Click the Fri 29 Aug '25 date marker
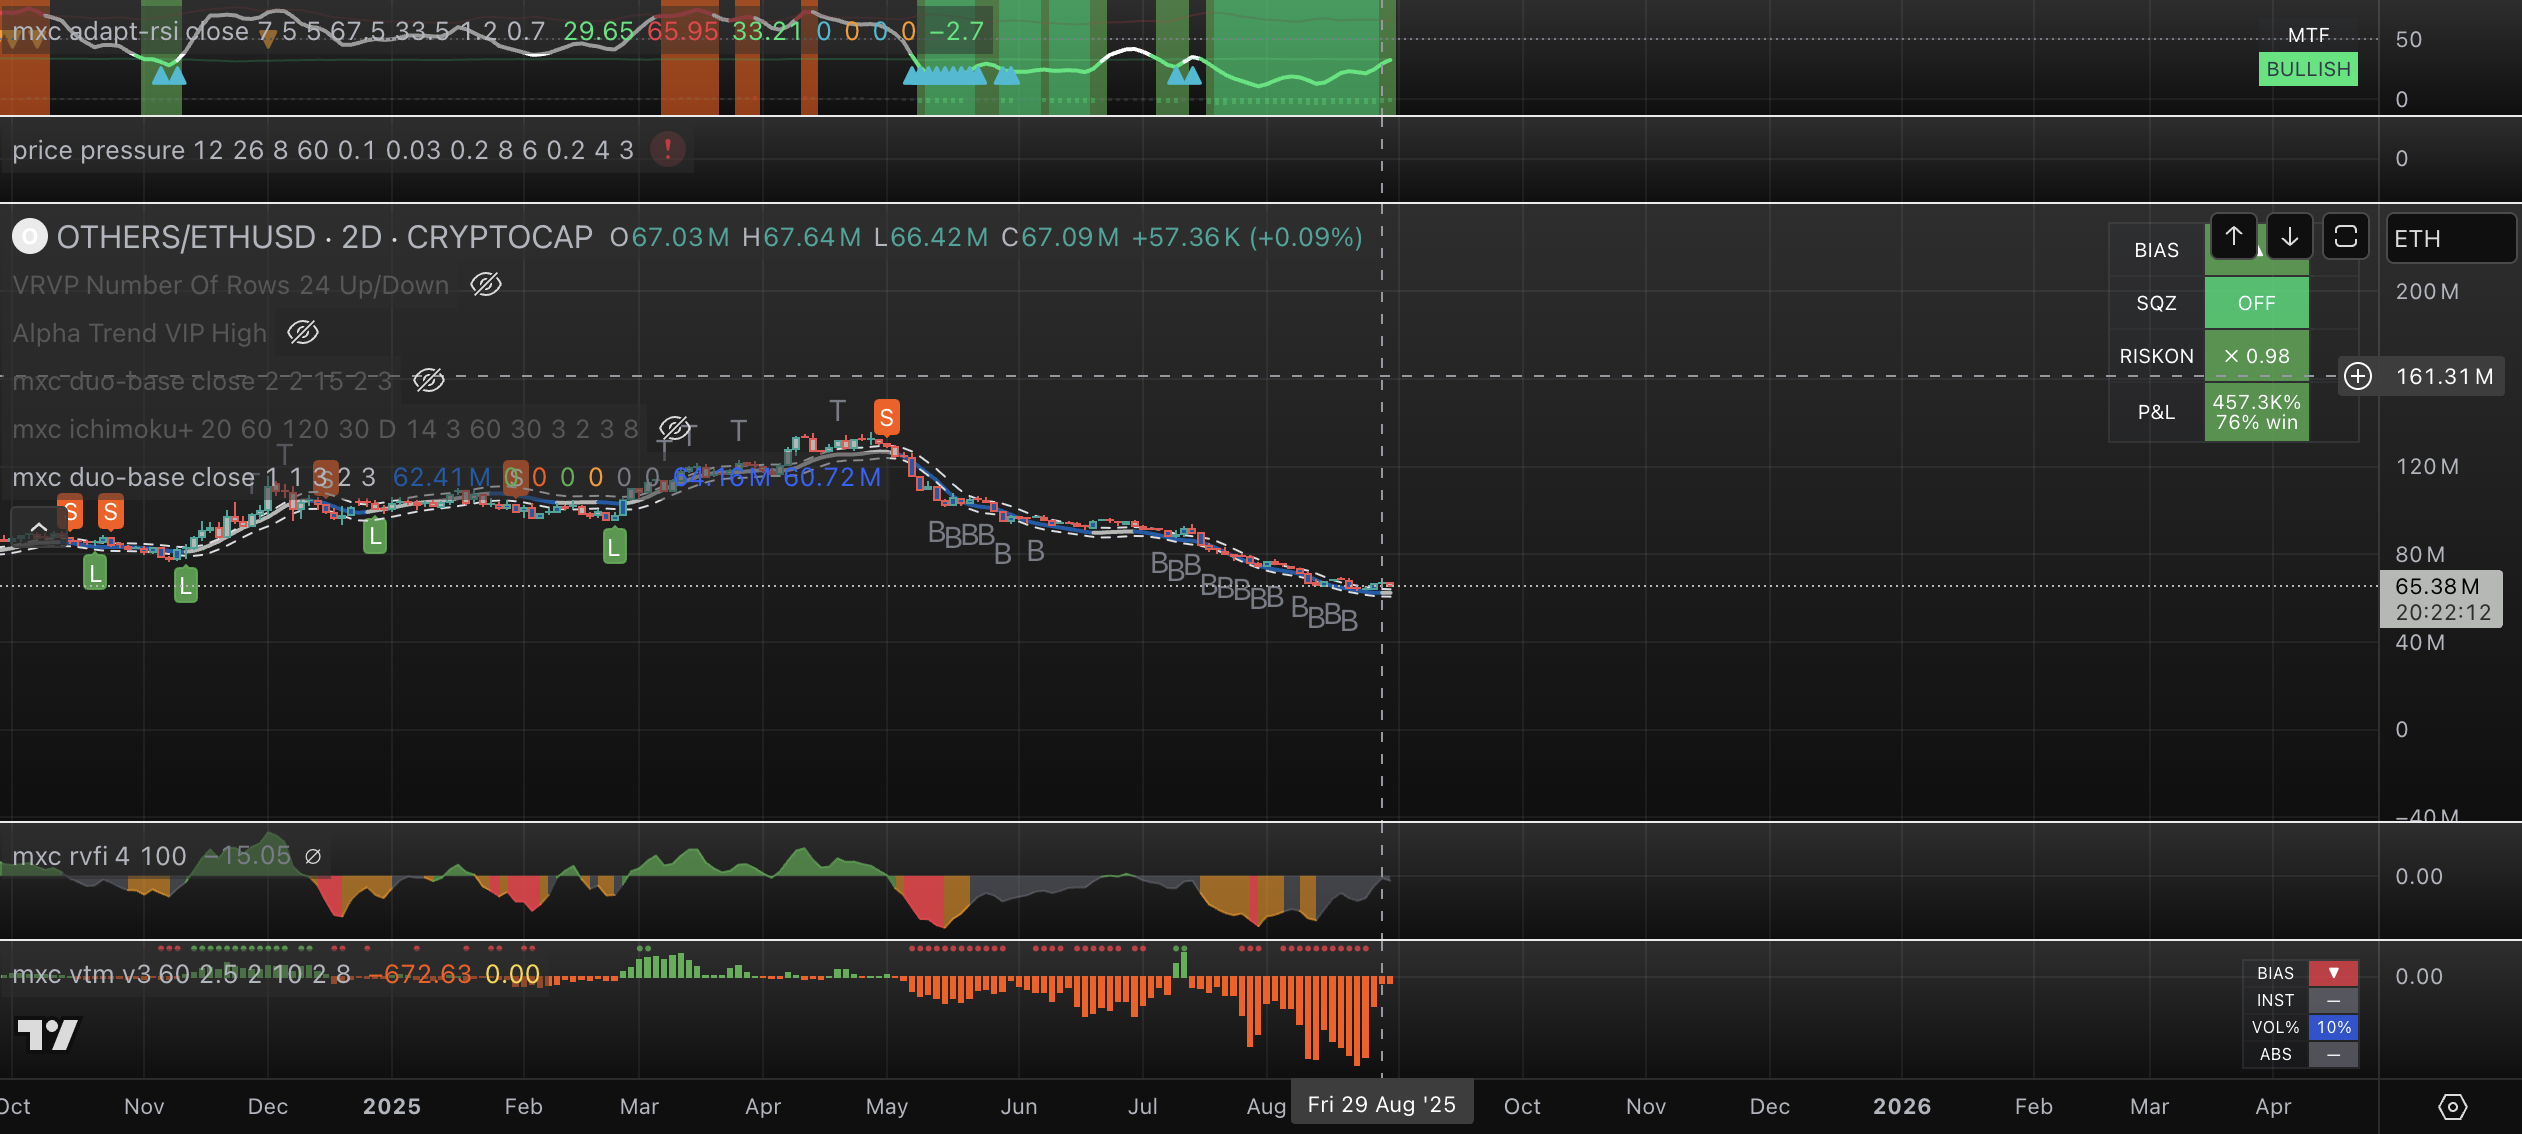The image size is (2522, 1134). click(x=1381, y=1104)
